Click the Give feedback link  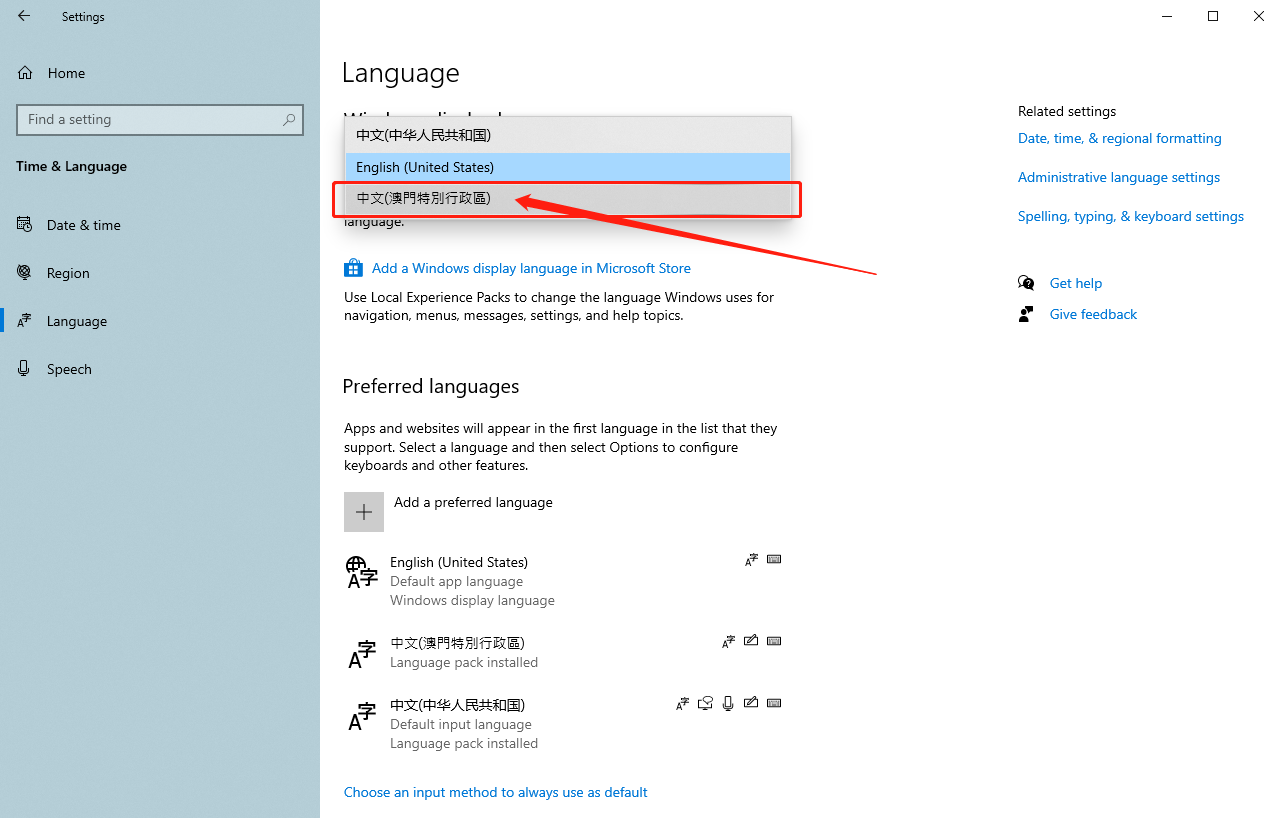click(x=1094, y=314)
